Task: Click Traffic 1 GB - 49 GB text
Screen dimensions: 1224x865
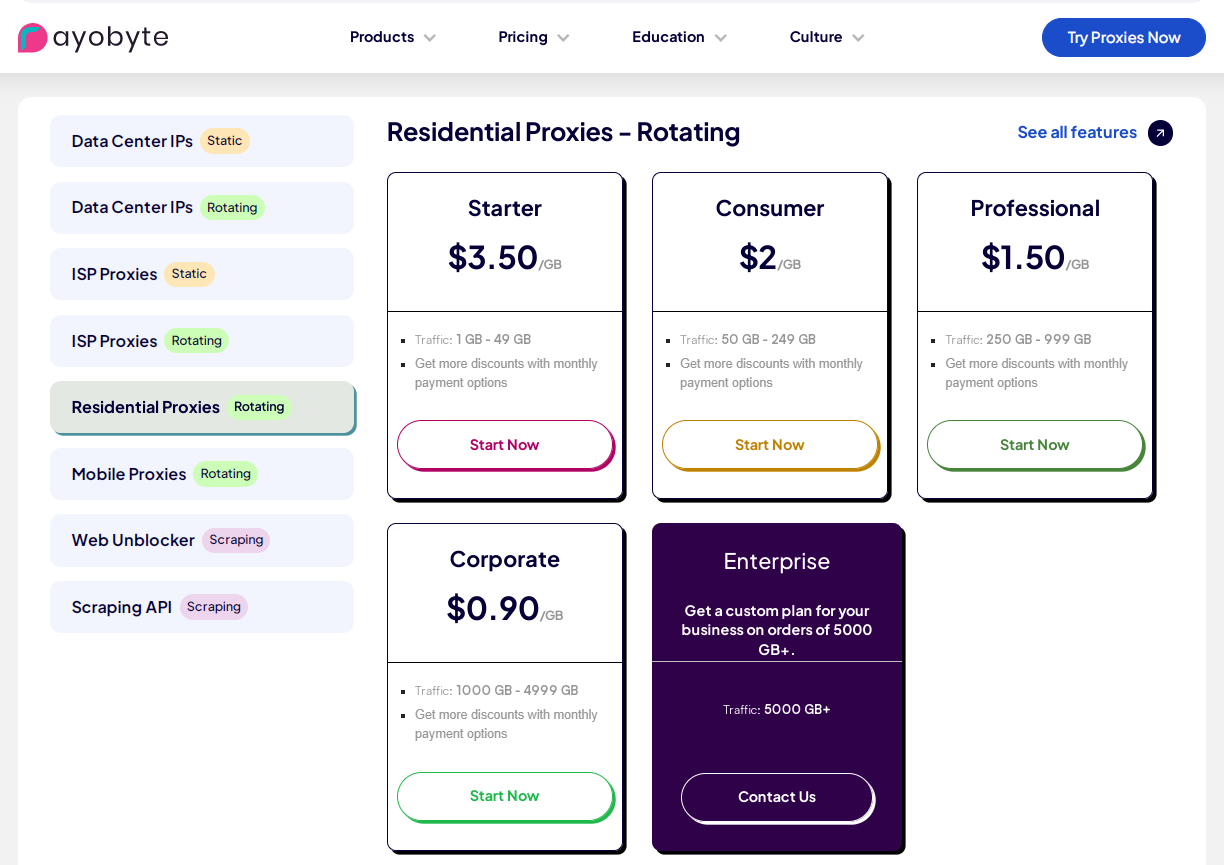Action: pos(473,340)
